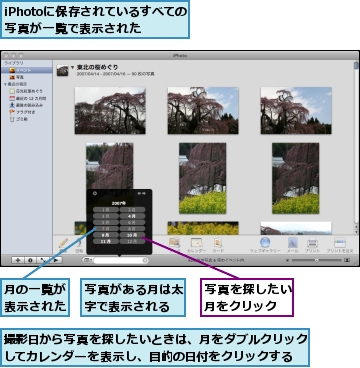Open the Last 12 Months calendar item
The height and width of the screenshot is (368, 360).
[x=28, y=98]
